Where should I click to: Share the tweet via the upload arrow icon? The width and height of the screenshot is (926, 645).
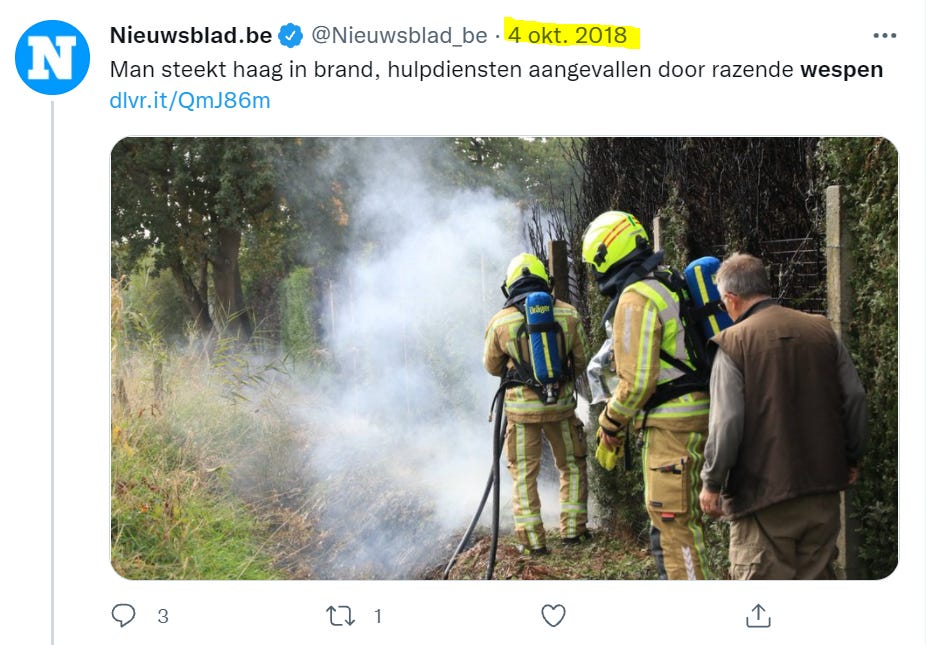pos(758,615)
